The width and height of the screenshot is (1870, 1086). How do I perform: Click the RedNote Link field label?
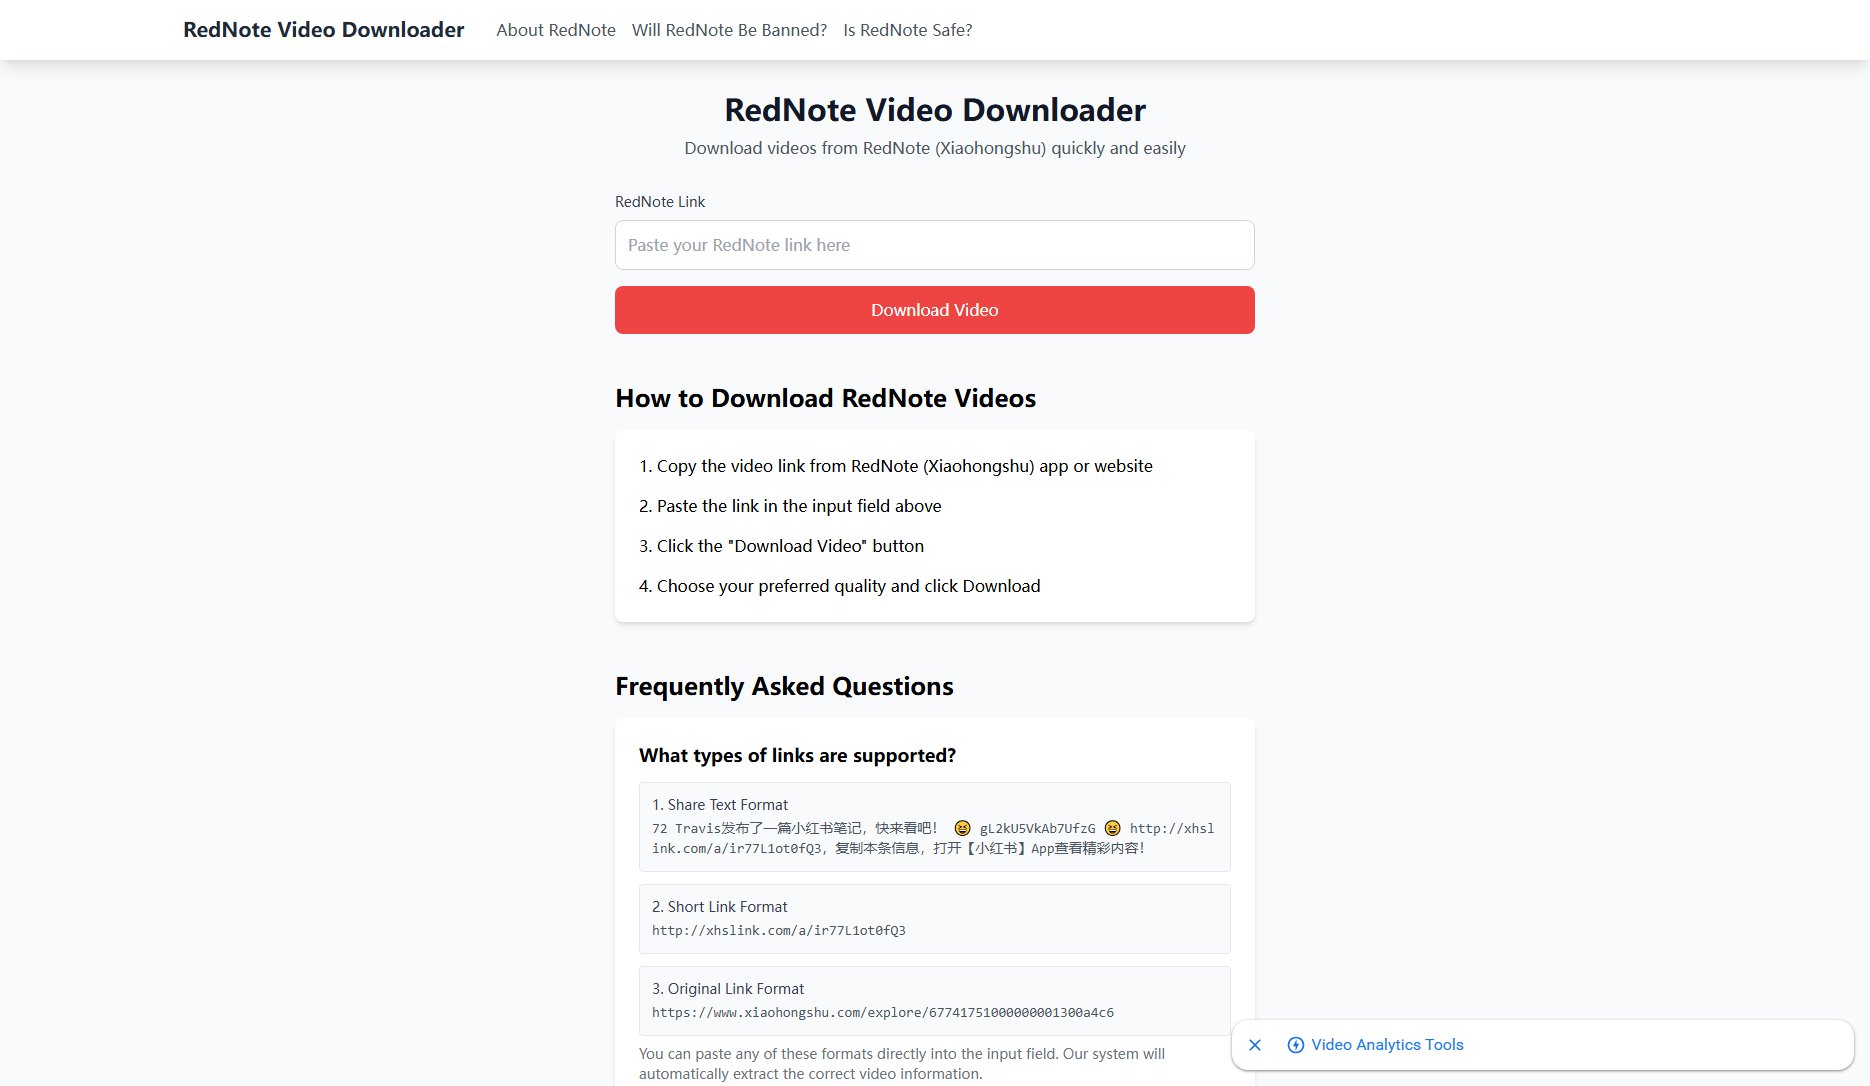(x=660, y=202)
